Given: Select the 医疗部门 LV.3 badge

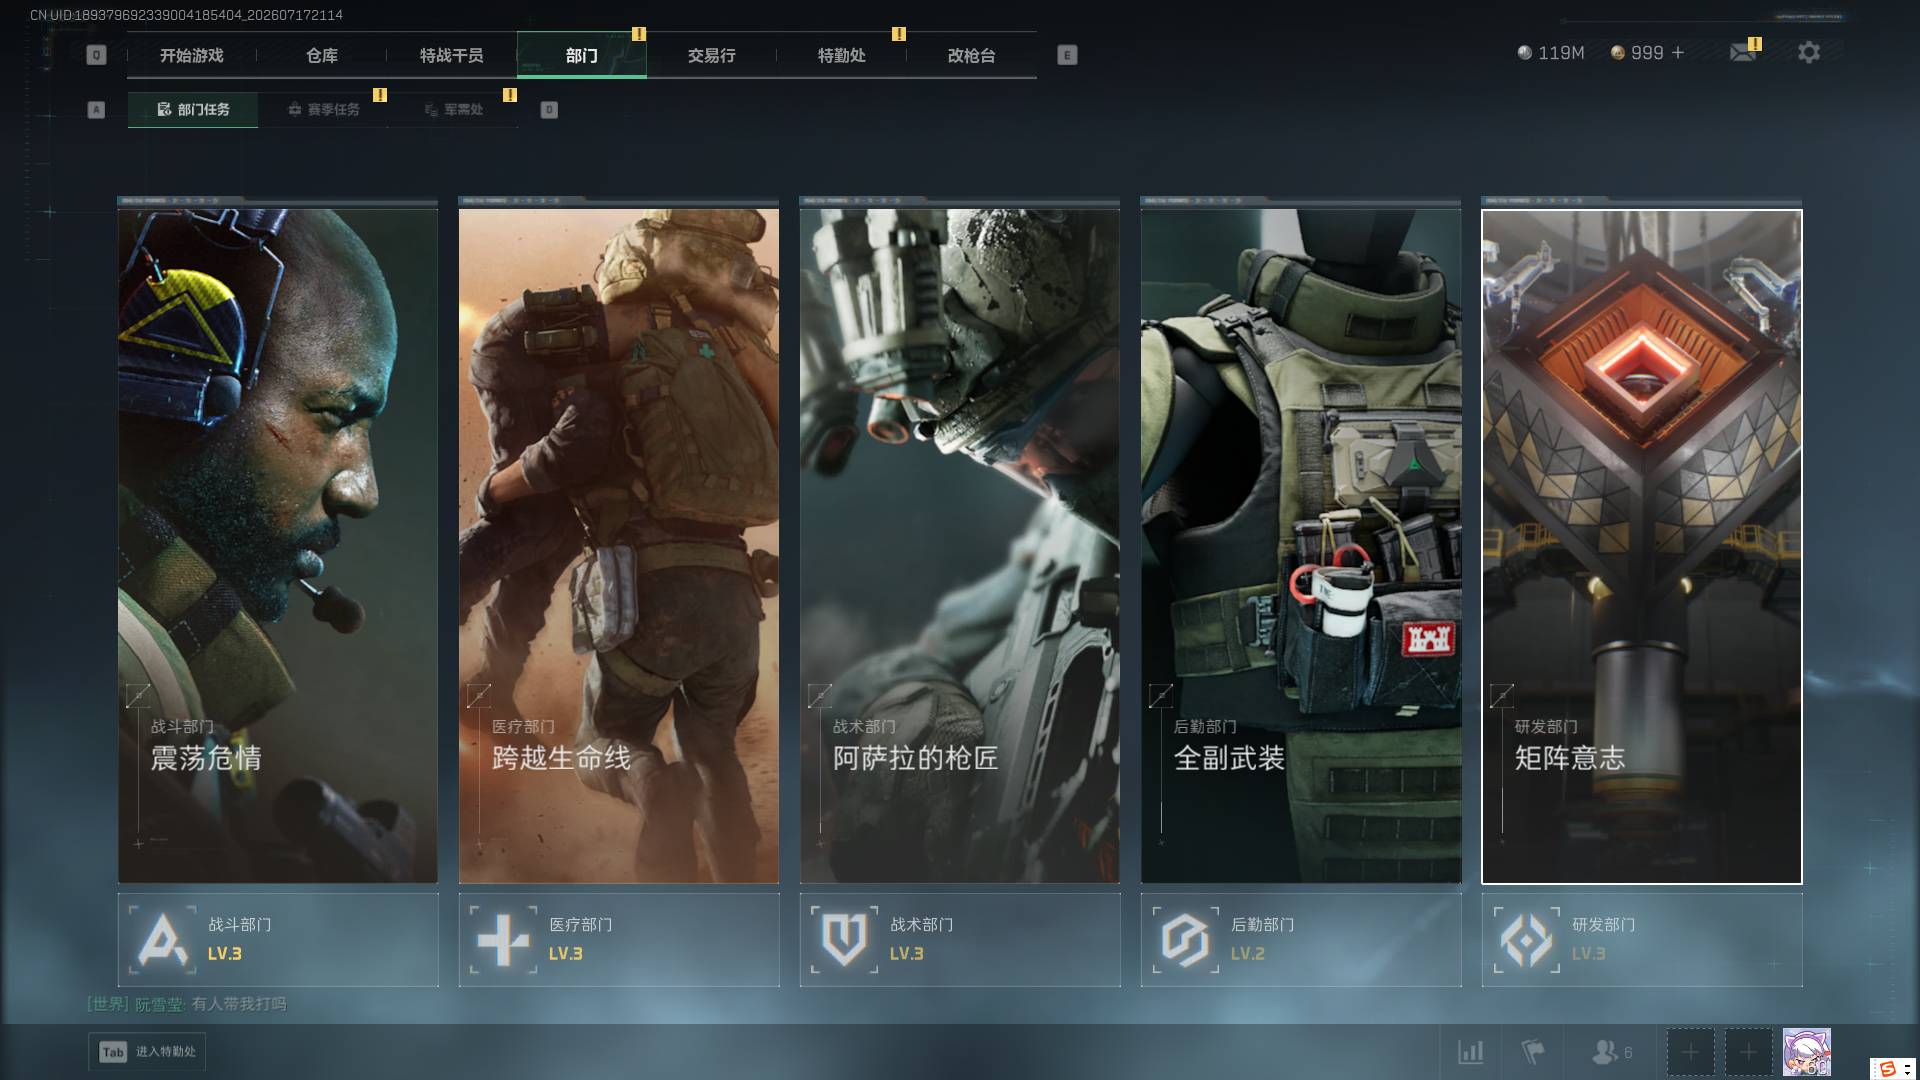Looking at the screenshot, I should [619, 940].
